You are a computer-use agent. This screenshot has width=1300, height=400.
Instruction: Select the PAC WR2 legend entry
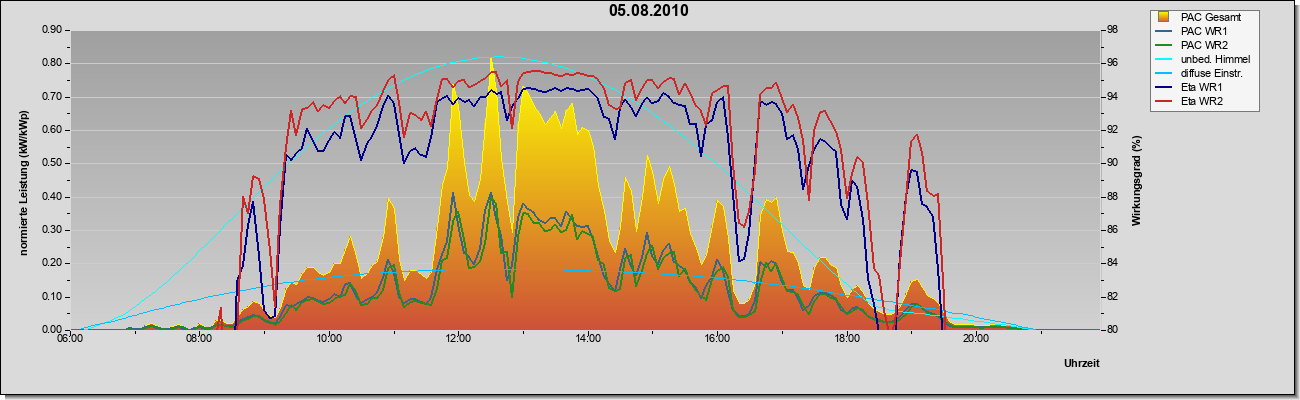click(1201, 45)
